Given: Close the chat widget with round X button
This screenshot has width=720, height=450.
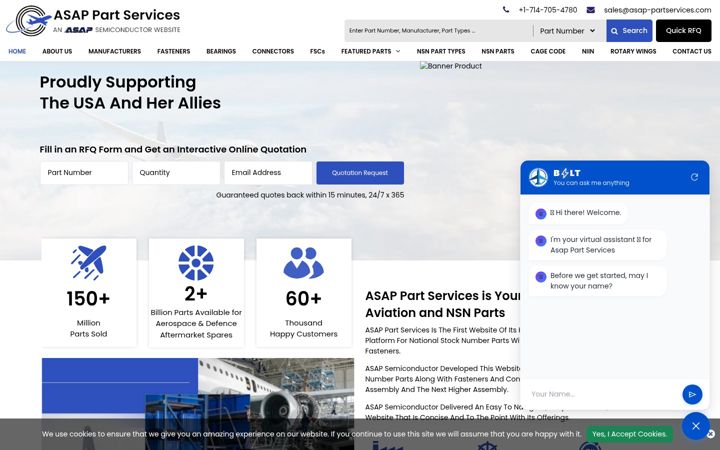Looking at the screenshot, I should [x=696, y=426].
